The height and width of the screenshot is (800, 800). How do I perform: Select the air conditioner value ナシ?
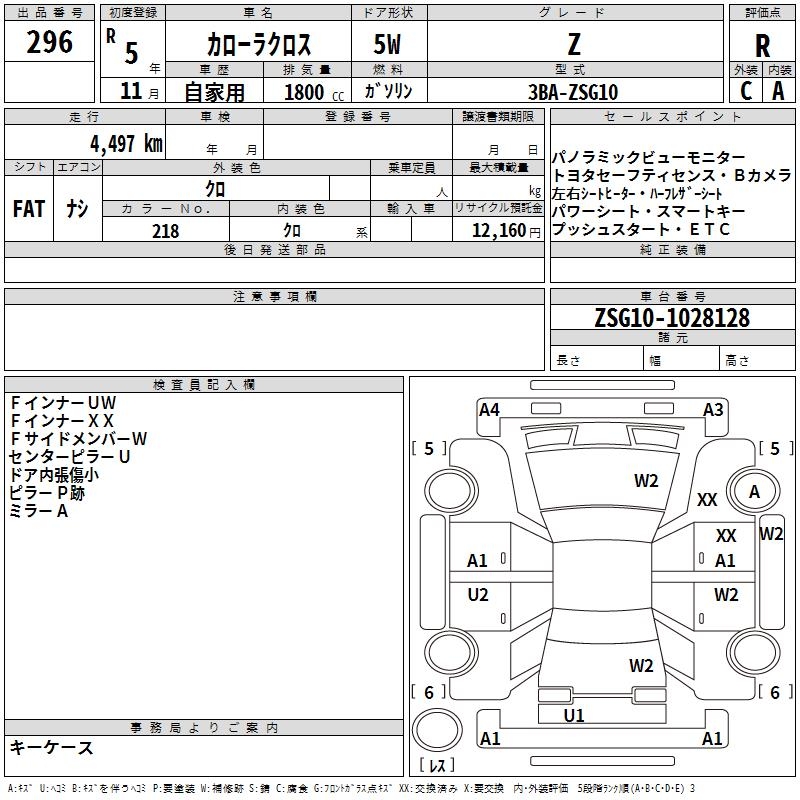pos(77,208)
